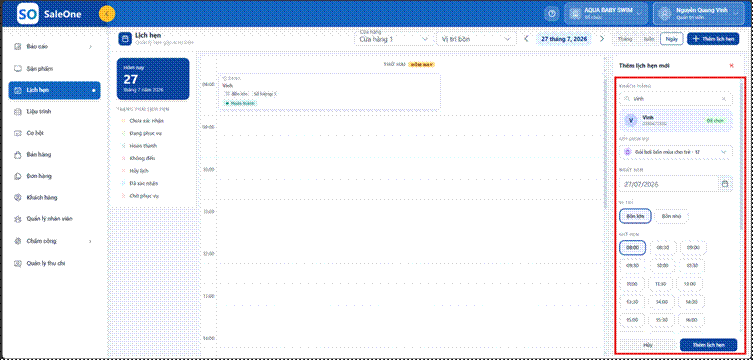Screen dimensions: 753x360
Task: Click the Liệu trình sidebar icon
Action: 18,111
